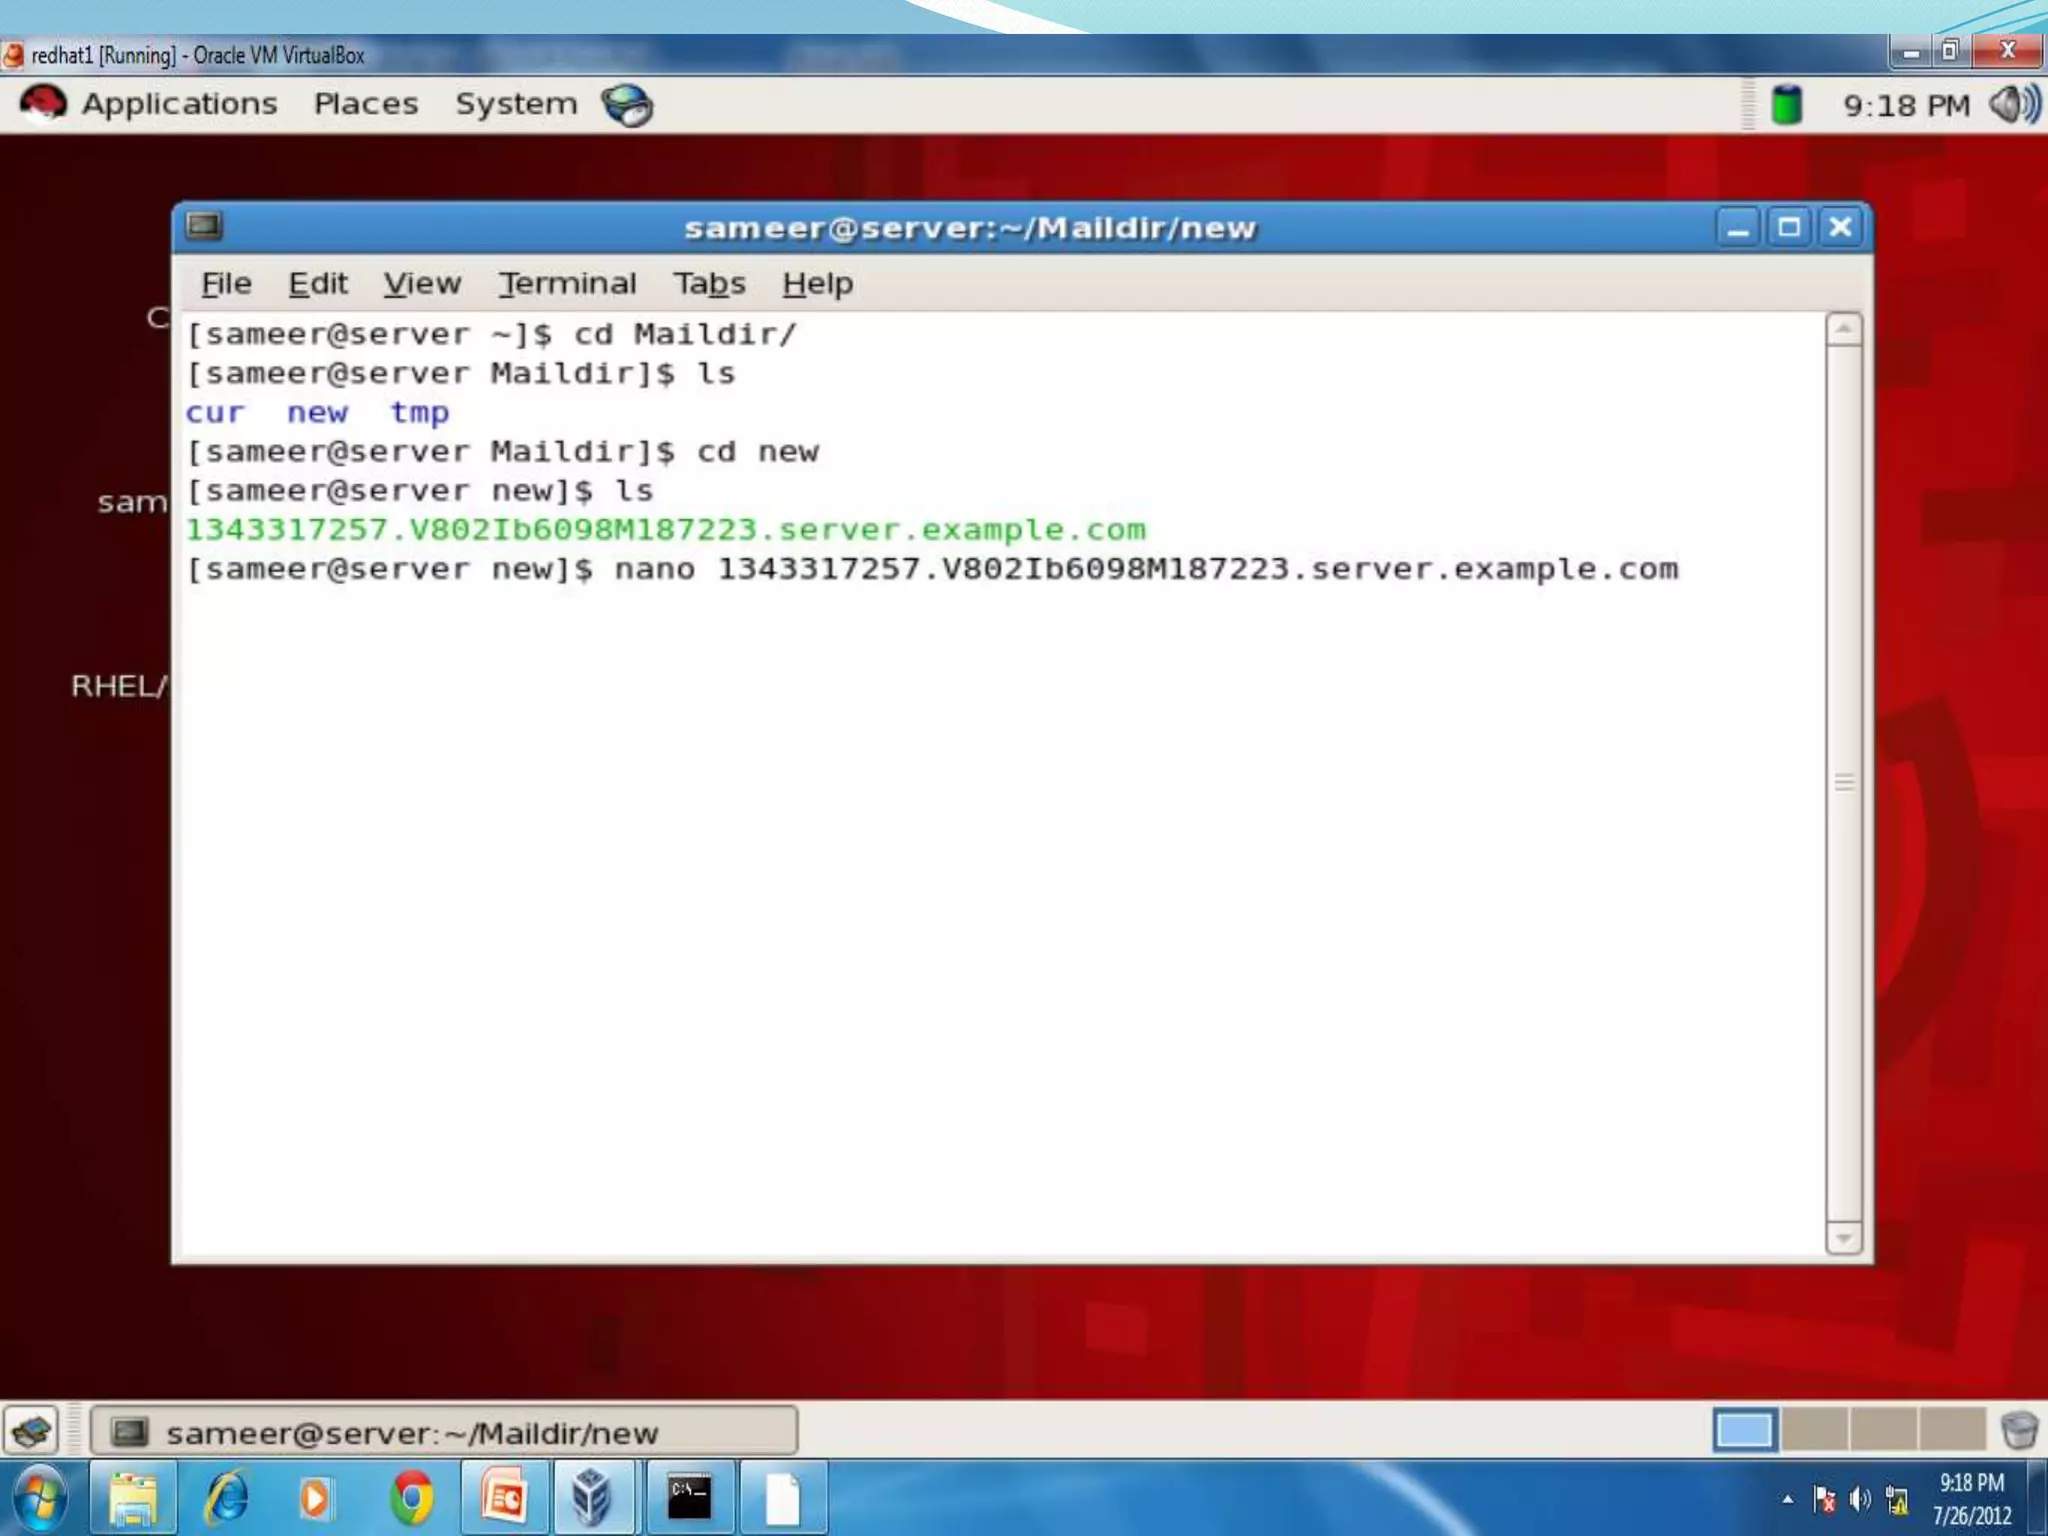Click the terminal scrollbar down arrow
The height and width of the screenshot is (1536, 2048).
(x=1843, y=1238)
